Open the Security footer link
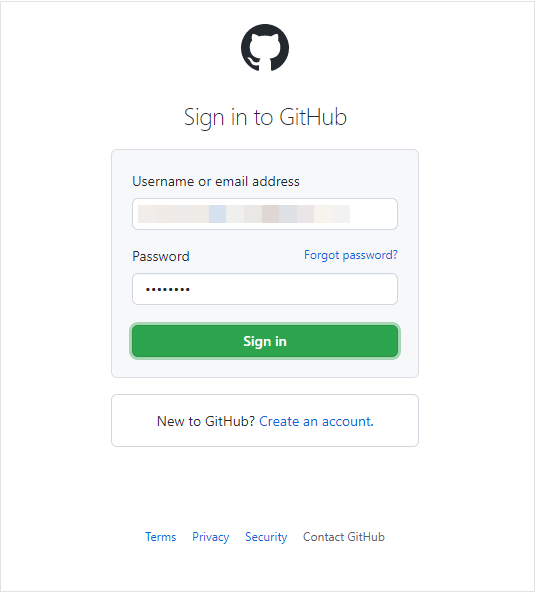The height and width of the screenshot is (592, 535). [266, 537]
